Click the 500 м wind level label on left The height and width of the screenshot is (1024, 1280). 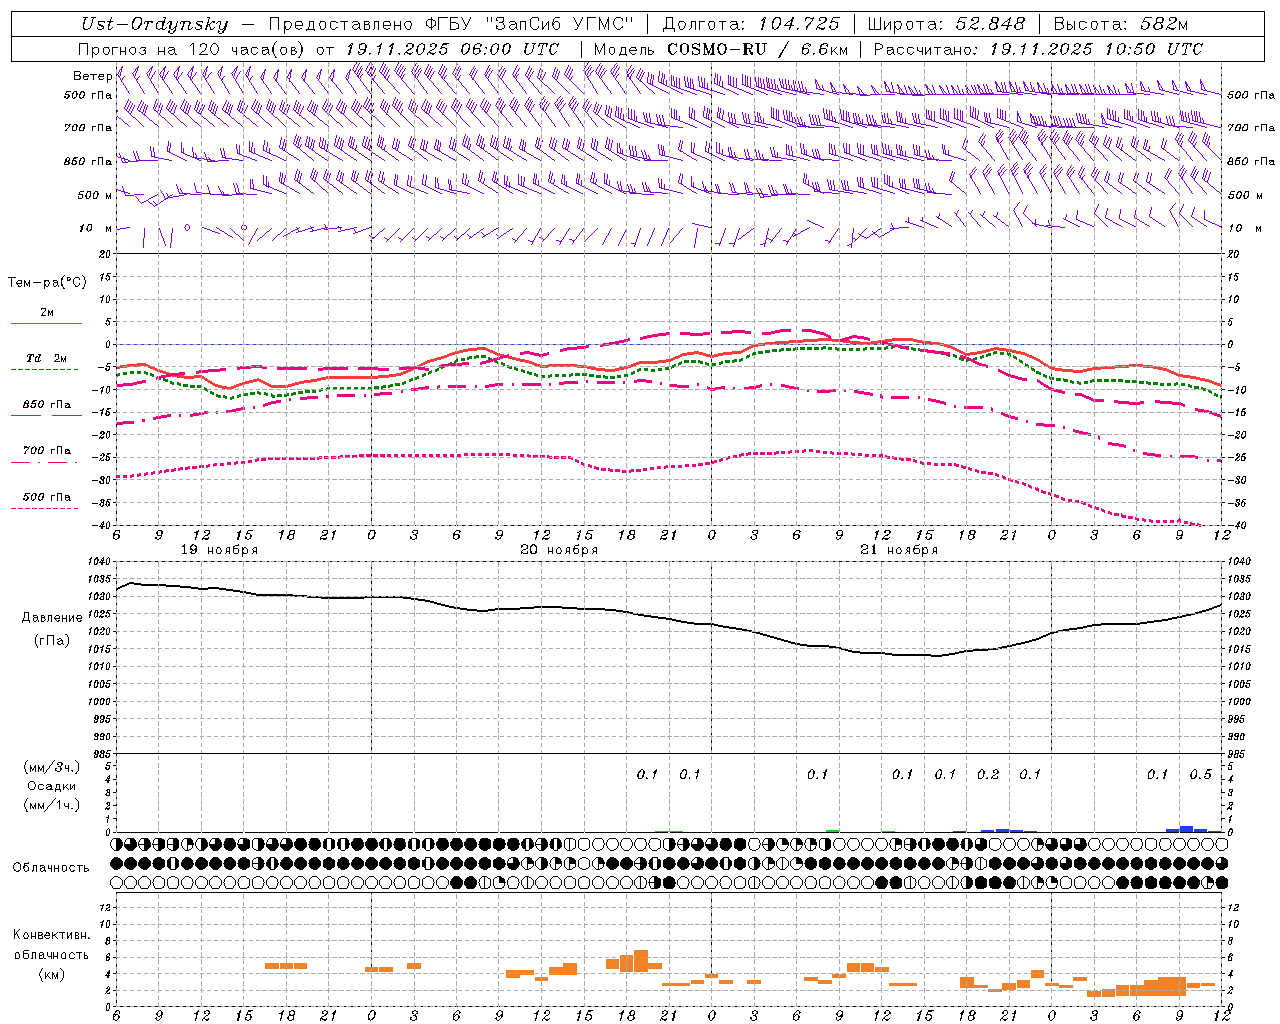pos(94,195)
